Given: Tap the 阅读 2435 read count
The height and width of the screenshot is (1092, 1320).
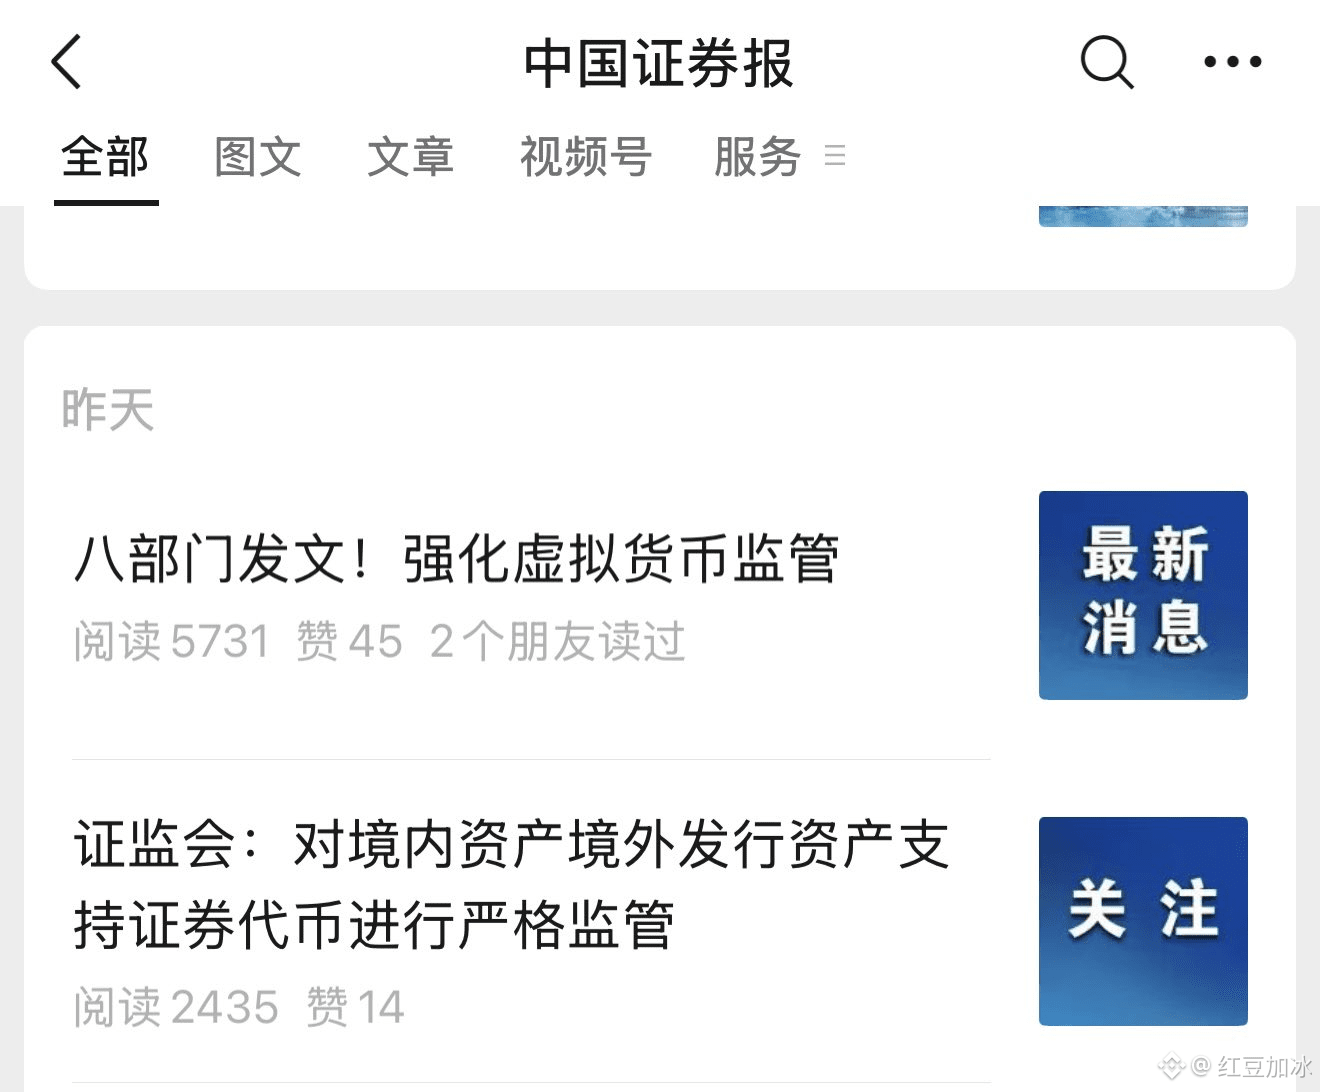Looking at the screenshot, I should pos(175,1007).
